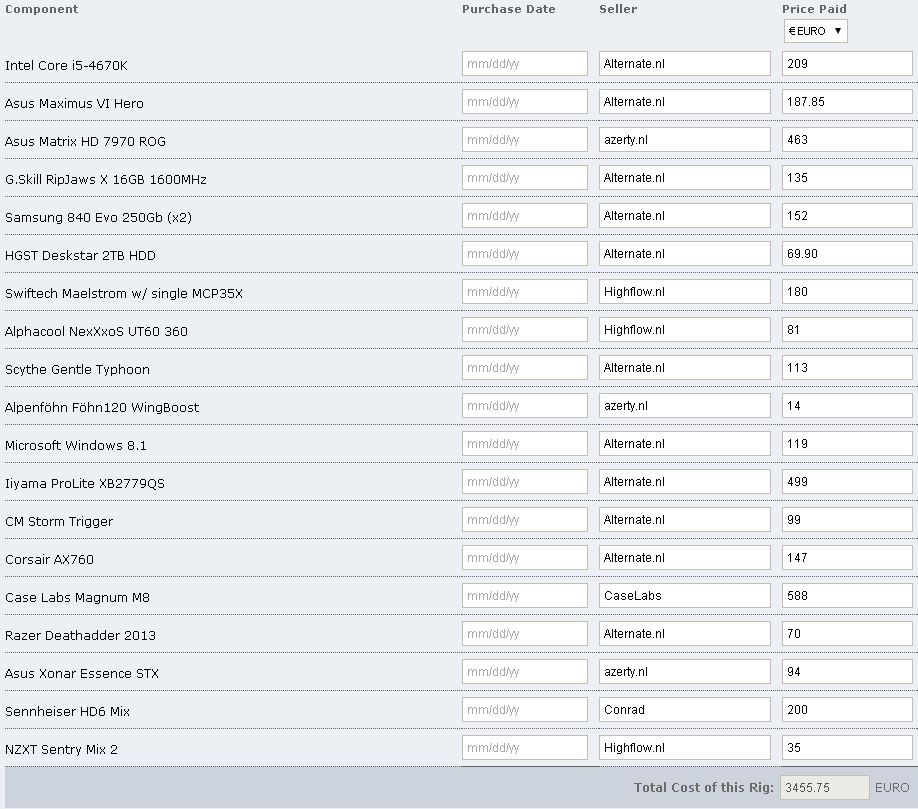Edit price paid for HGST Deskstar 2TB HDD
Screen dimensions: 918x809
coord(847,254)
